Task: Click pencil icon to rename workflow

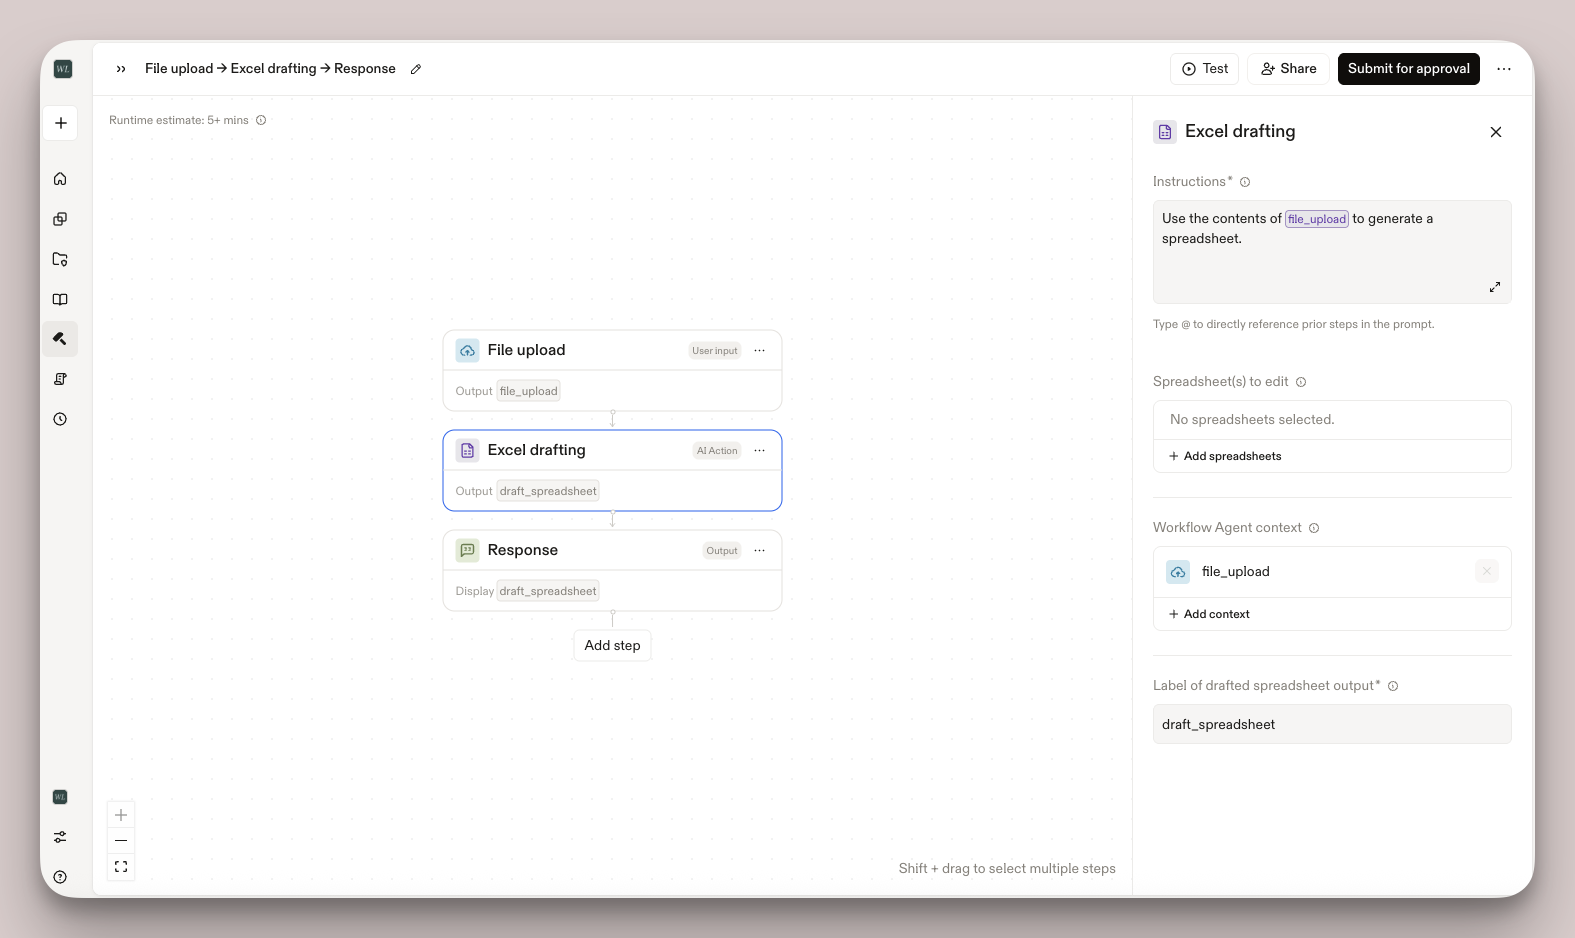Action: [x=416, y=69]
